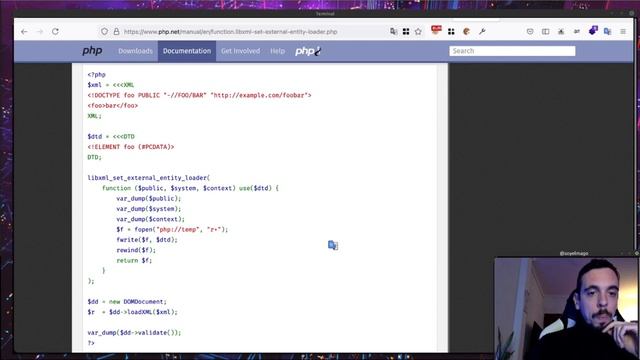Click the grid icon inside the address bar
The width and height of the screenshot is (640, 360).
(x=406, y=31)
